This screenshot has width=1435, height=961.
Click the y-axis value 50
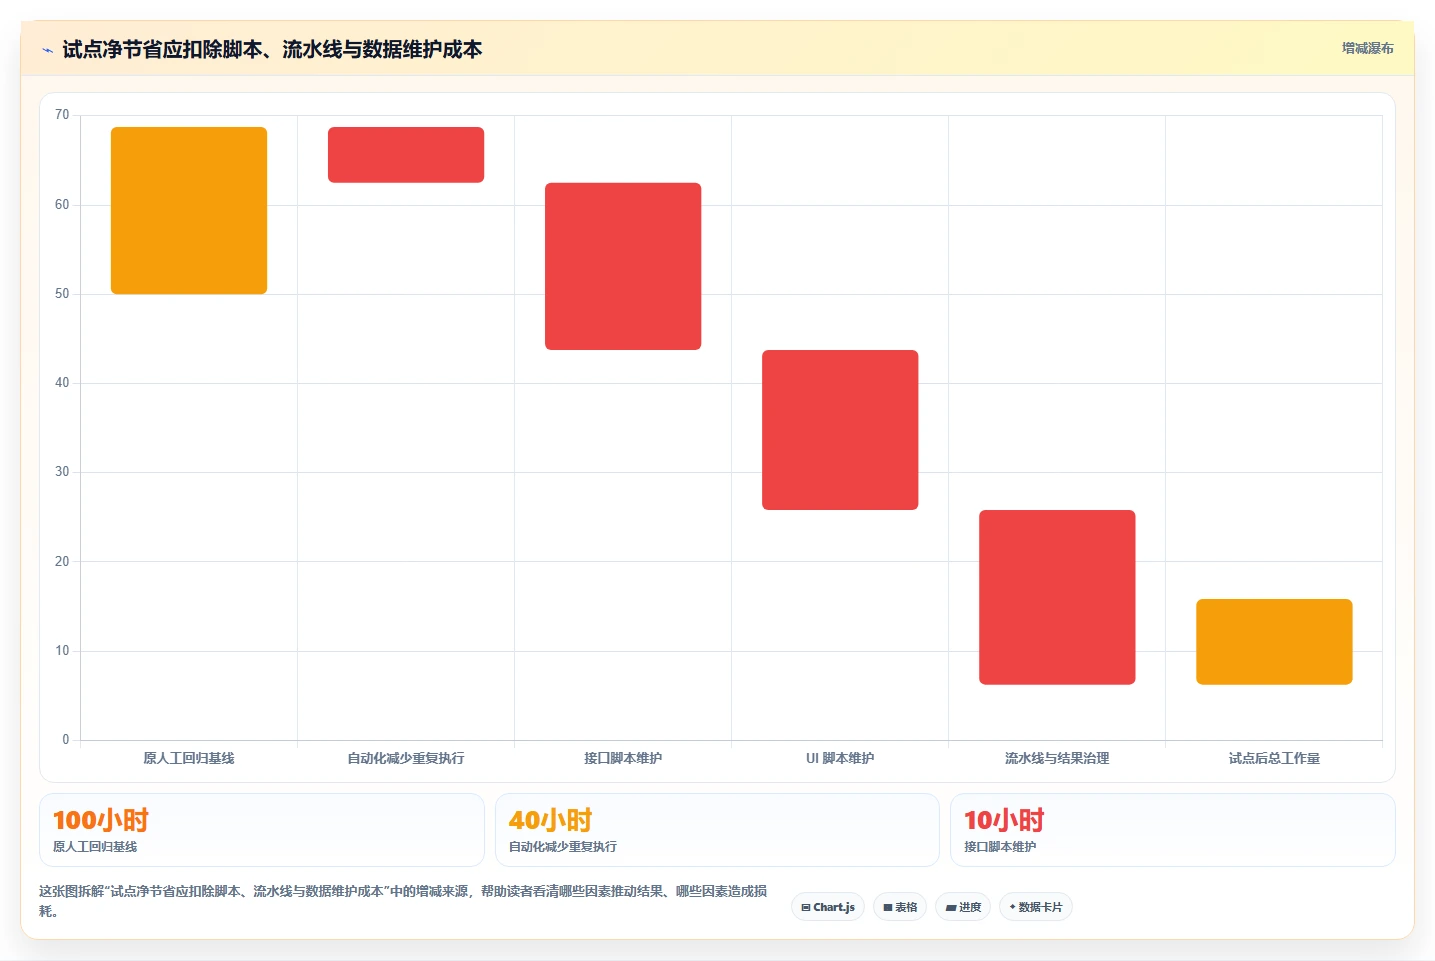[62, 294]
